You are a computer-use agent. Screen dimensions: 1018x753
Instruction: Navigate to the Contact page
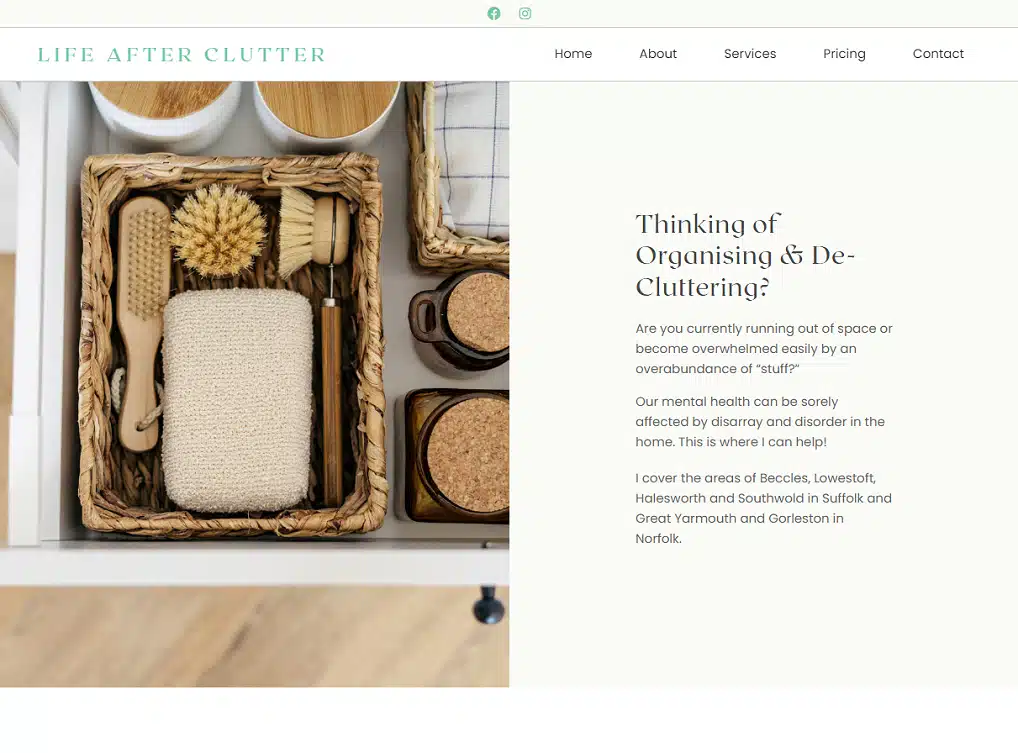938,54
